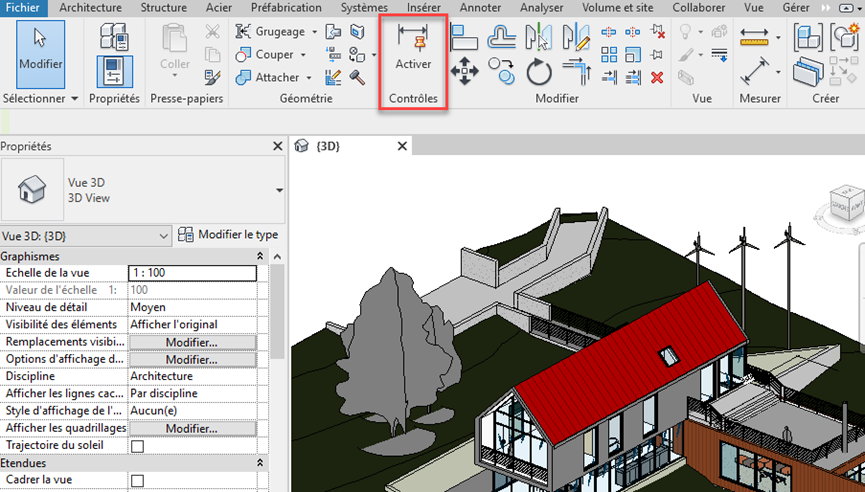Select the Rotate tool in the Modifier panel
This screenshot has width=865, height=492.
539,71
